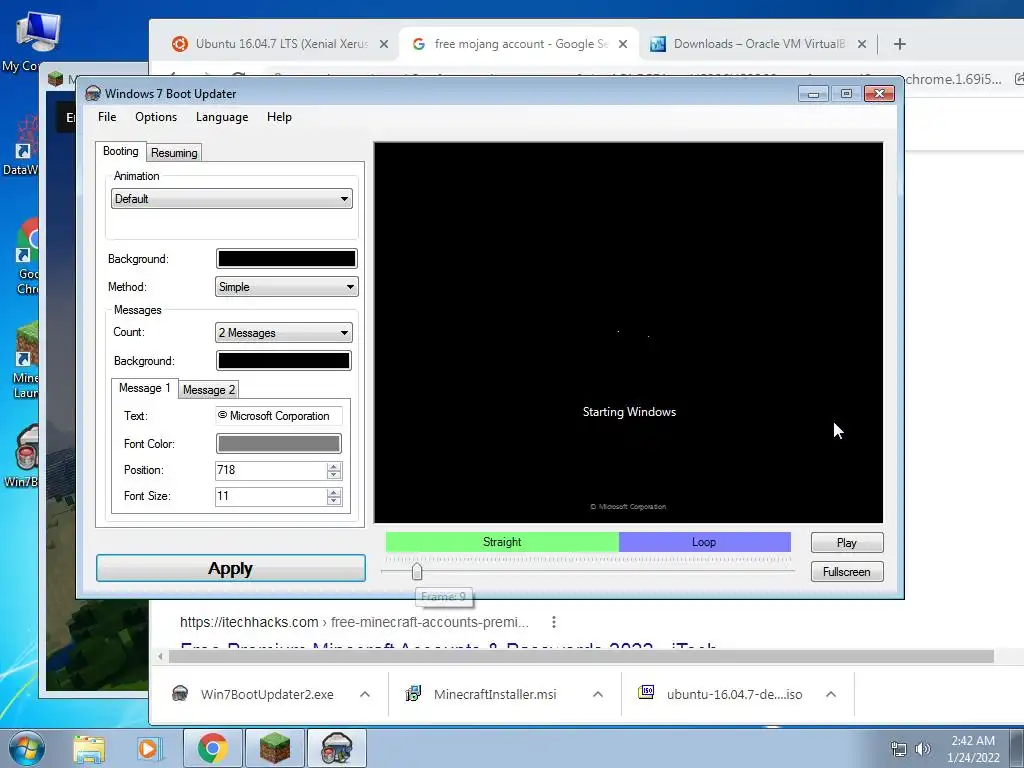Switch to Chrome via the taskbar
This screenshot has height=768, width=1024.
[212, 748]
